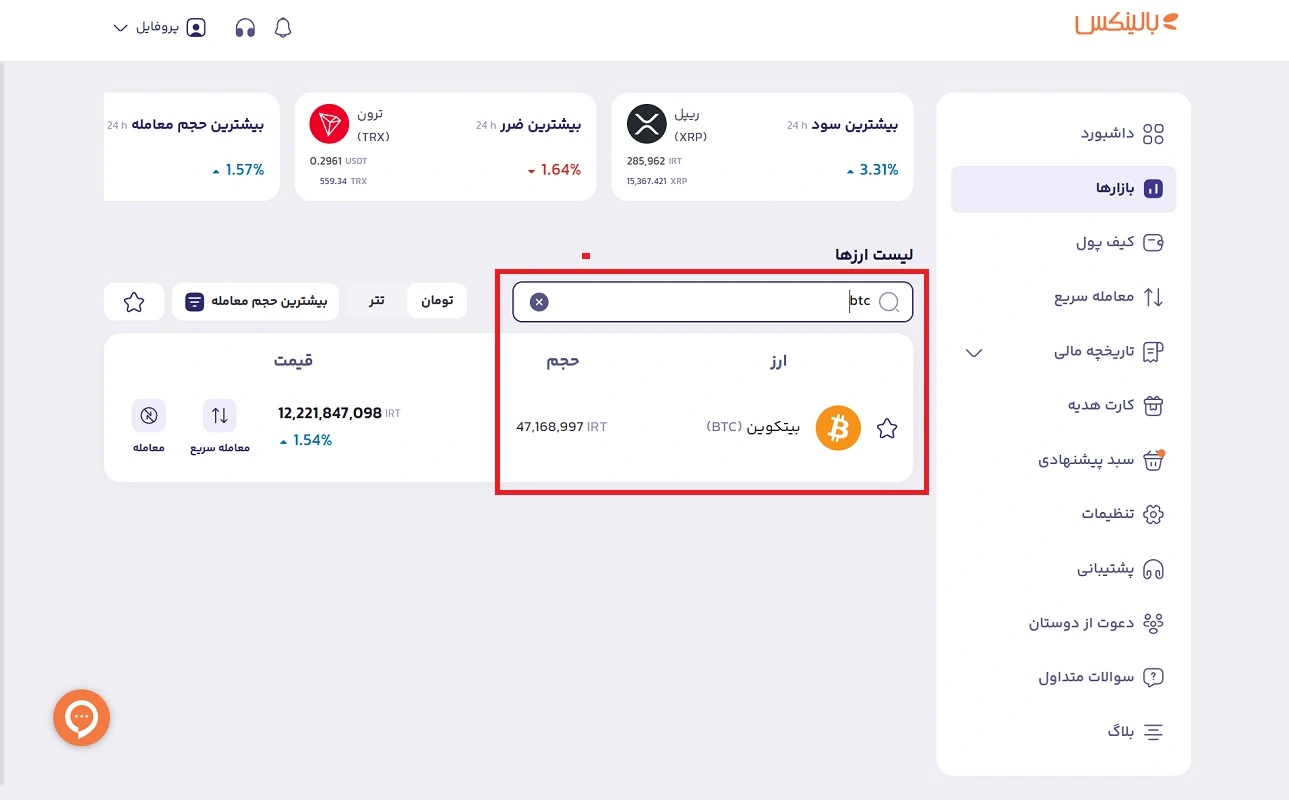This screenshot has width=1289, height=800.
Task: Open تنظیمات using the settings gear icon
Action: [1153, 514]
